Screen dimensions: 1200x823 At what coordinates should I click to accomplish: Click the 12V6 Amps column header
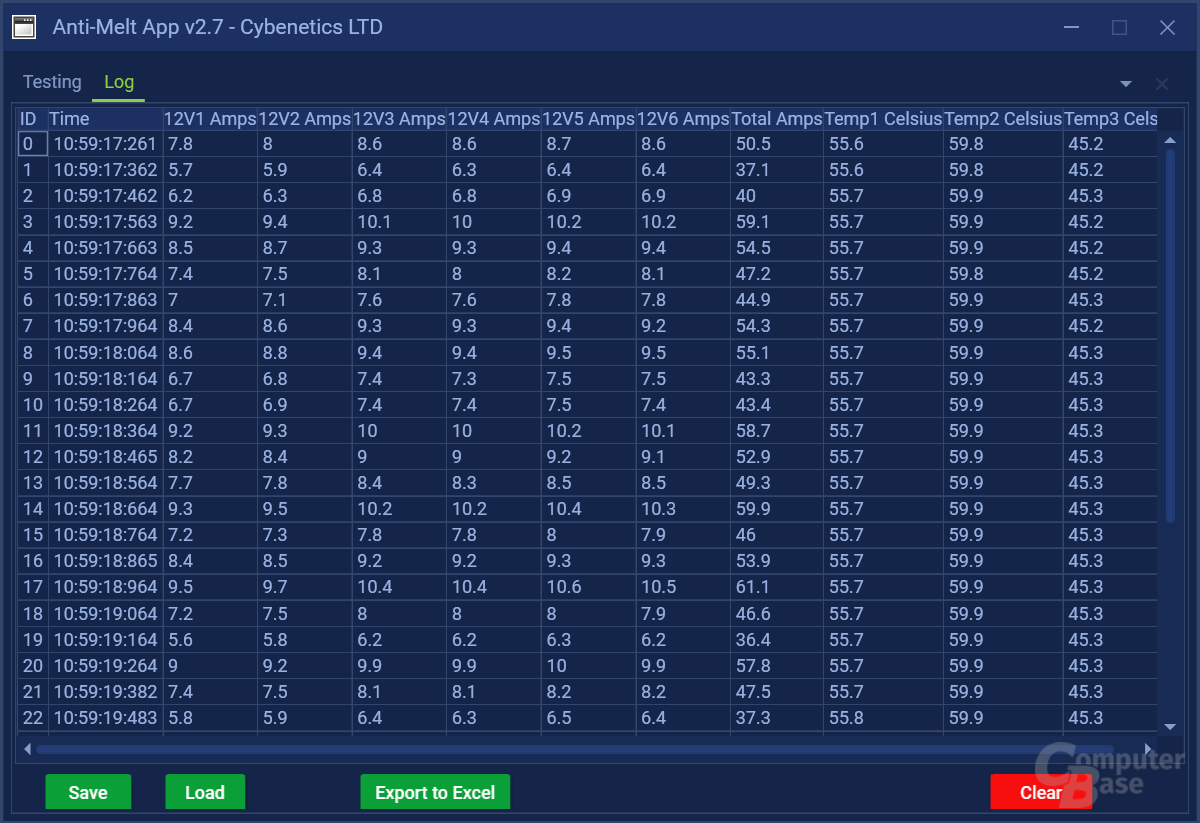click(x=683, y=118)
